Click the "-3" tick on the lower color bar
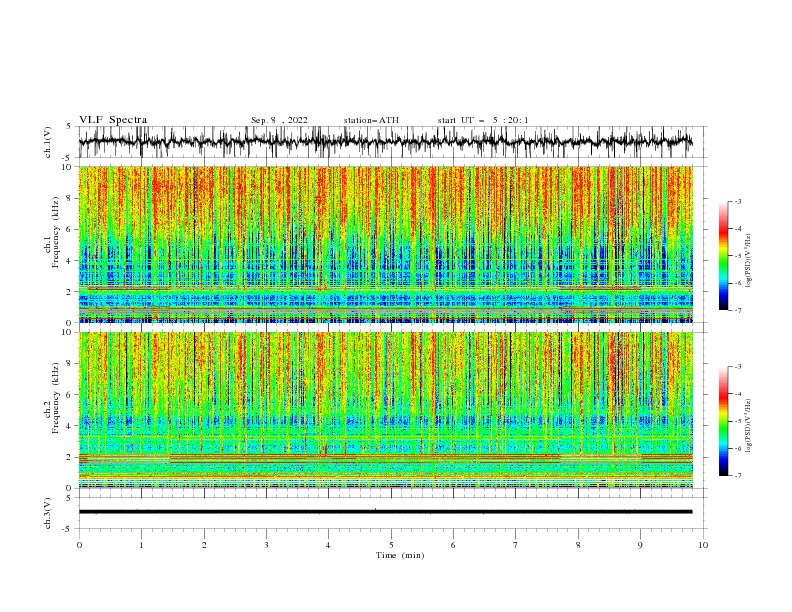Screen dimensions: 792x612 (738, 367)
